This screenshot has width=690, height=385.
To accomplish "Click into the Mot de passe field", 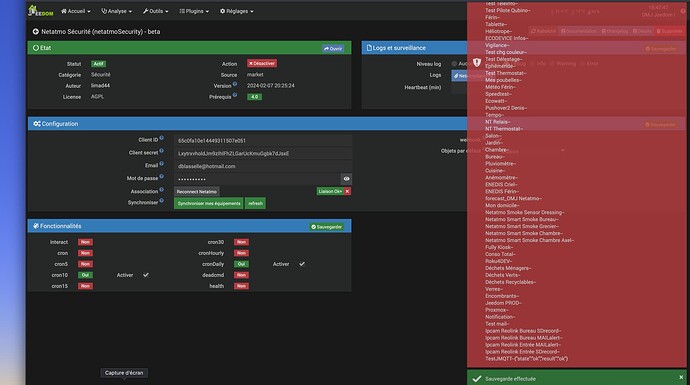I will pyautogui.click(x=257, y=179).
